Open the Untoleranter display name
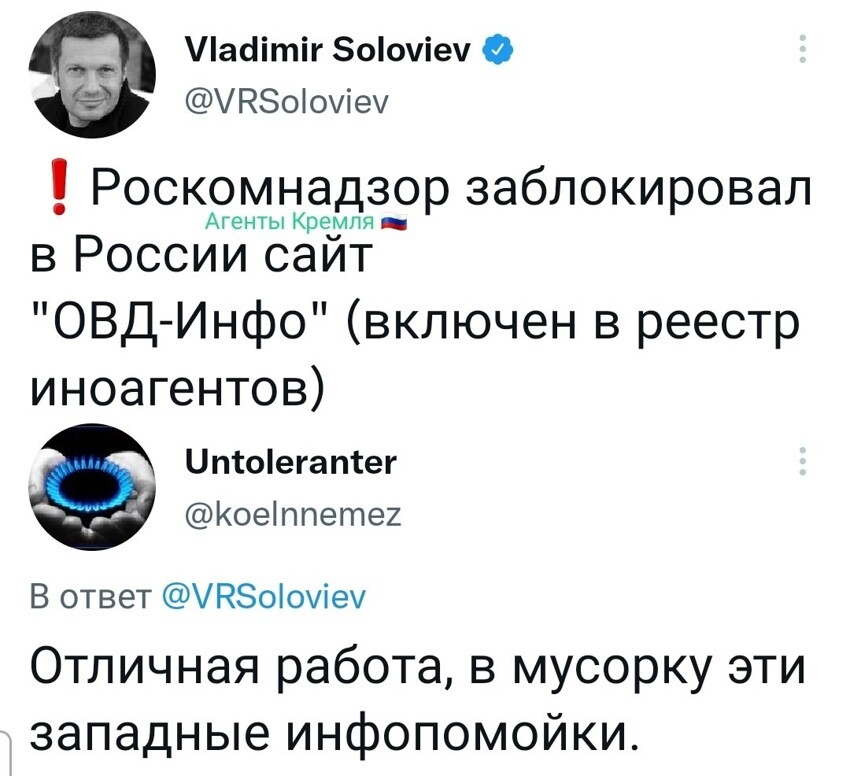The width and height of the screenshot is (850, 776). pyautogui.click(x=291, y=463)
